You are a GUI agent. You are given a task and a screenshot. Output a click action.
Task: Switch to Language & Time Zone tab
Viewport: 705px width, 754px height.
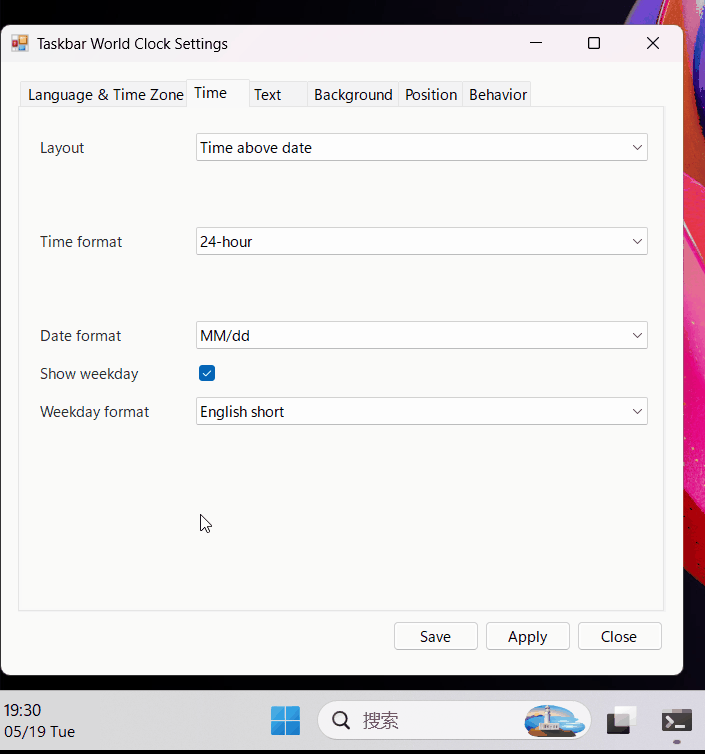[104, 94]
